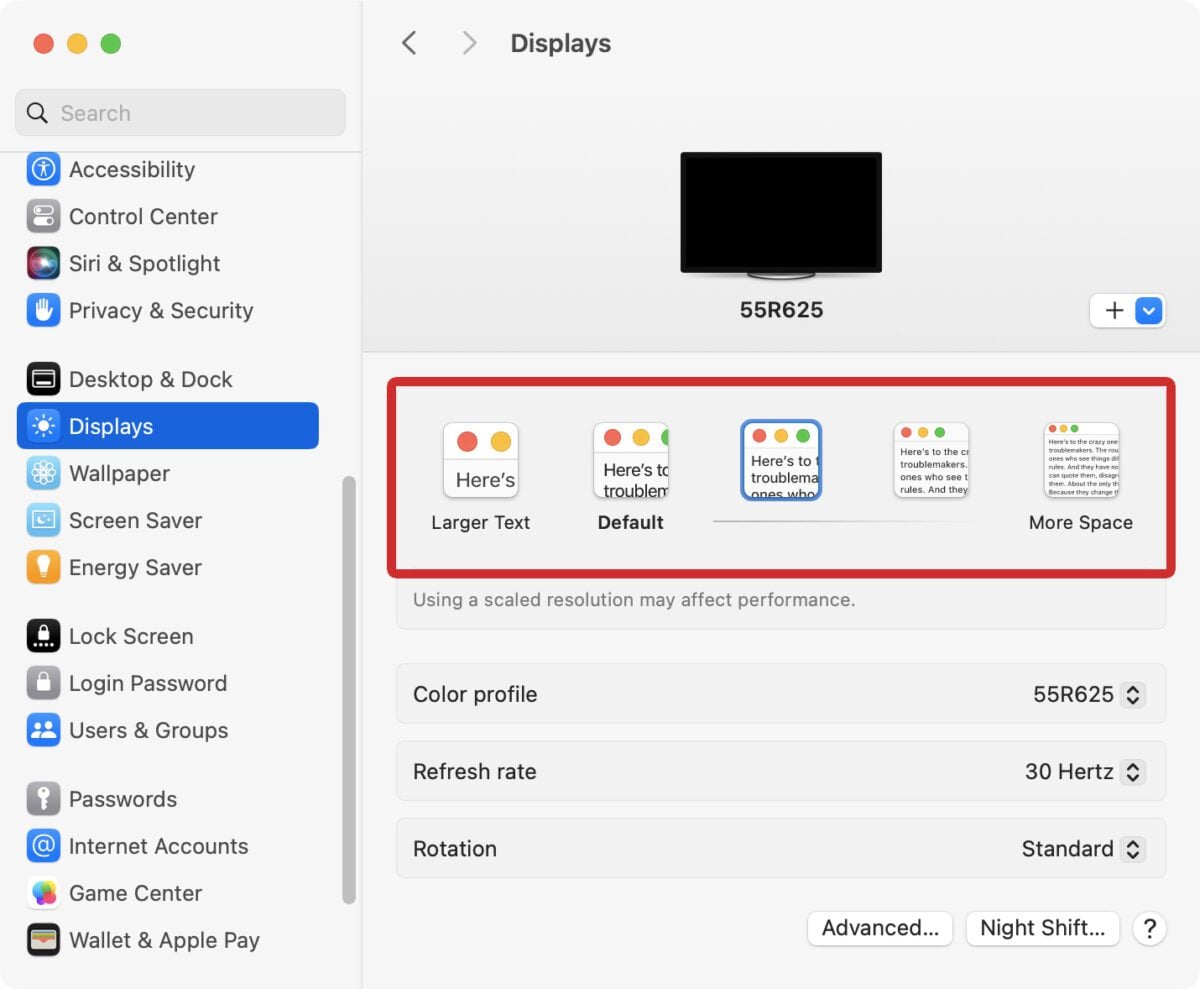
Task: Open Game Center settings
Action: pos(133,893)
